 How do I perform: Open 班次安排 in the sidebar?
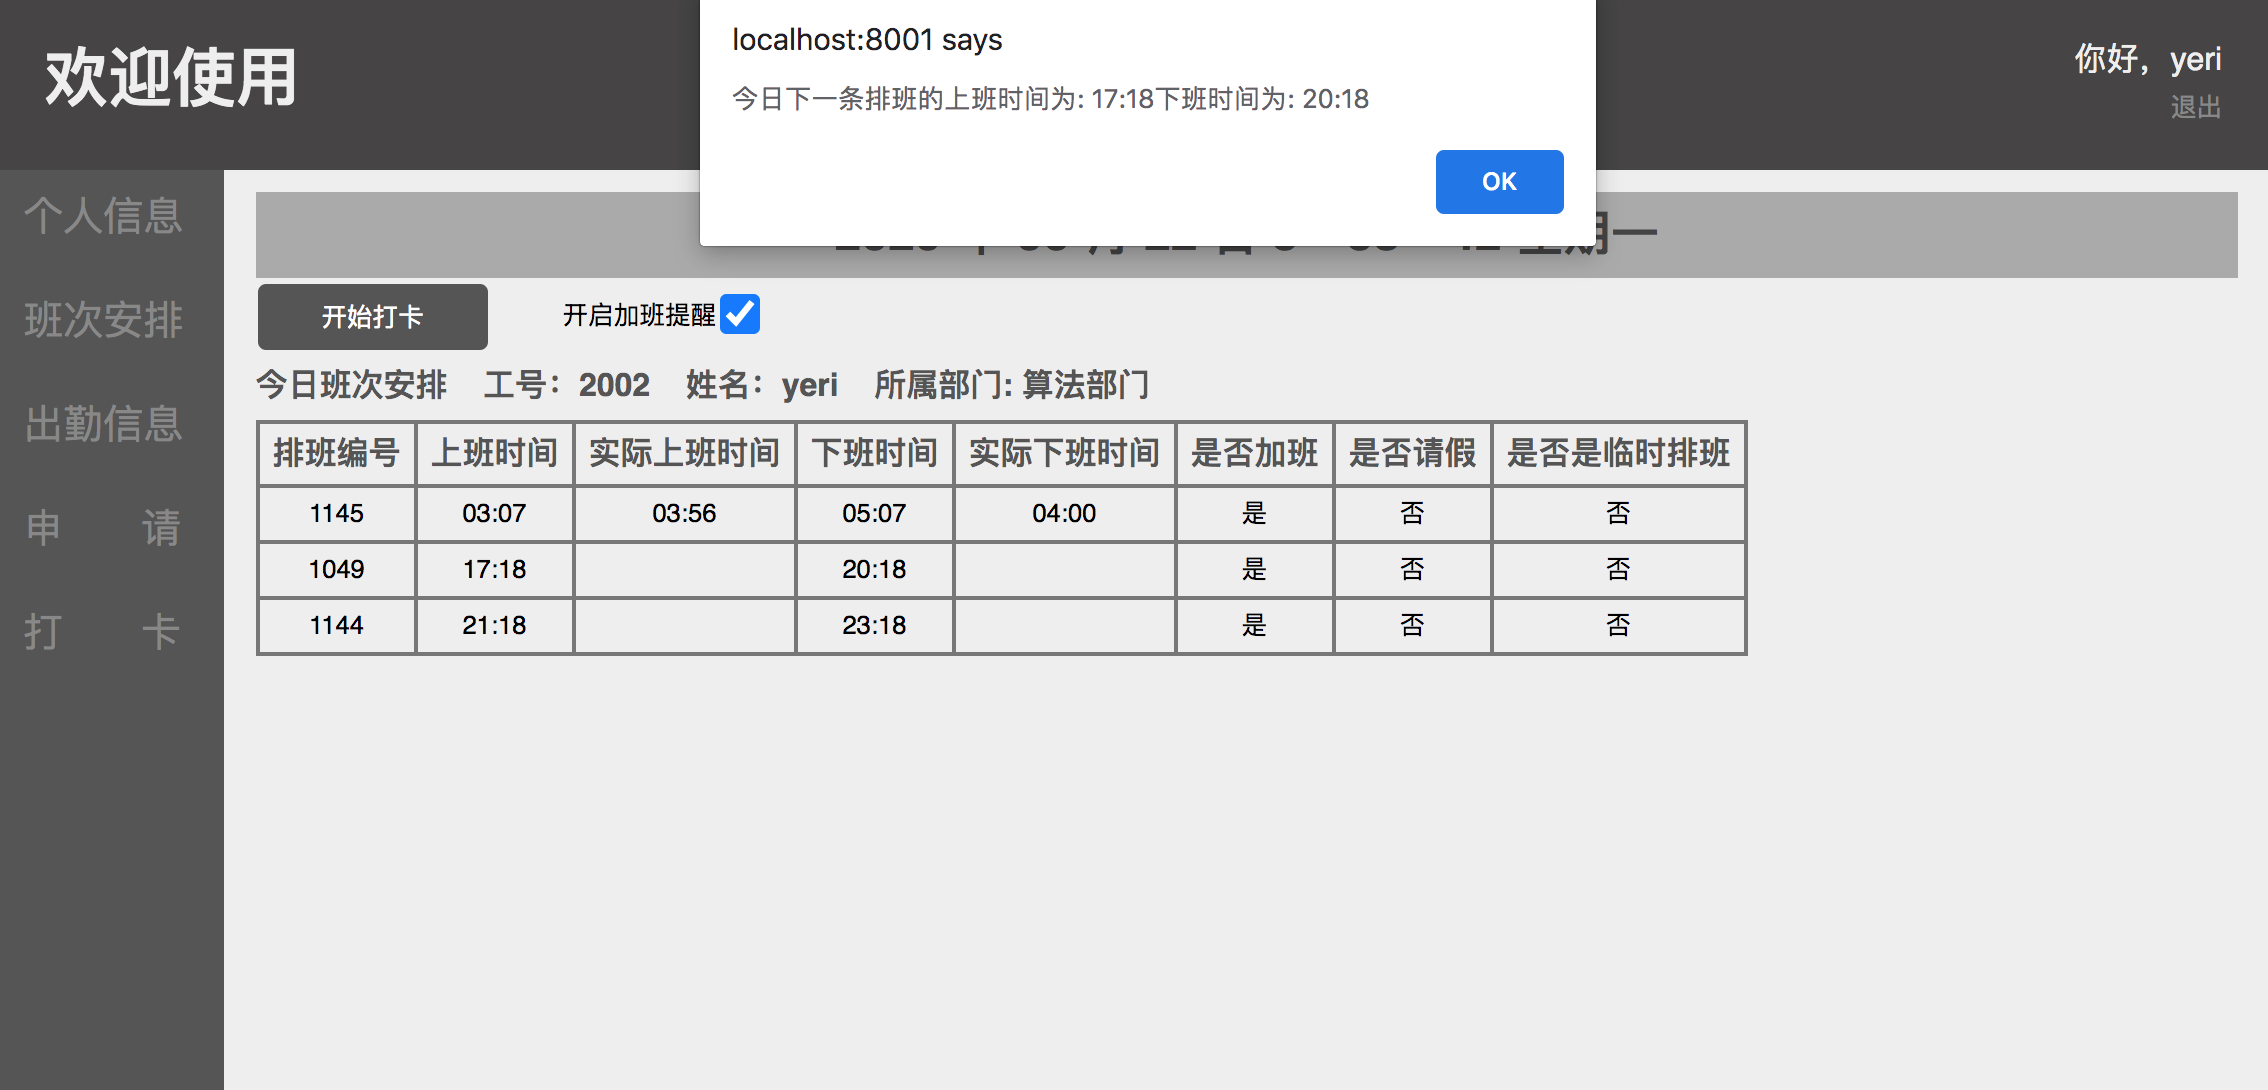(x=104, y=320)
